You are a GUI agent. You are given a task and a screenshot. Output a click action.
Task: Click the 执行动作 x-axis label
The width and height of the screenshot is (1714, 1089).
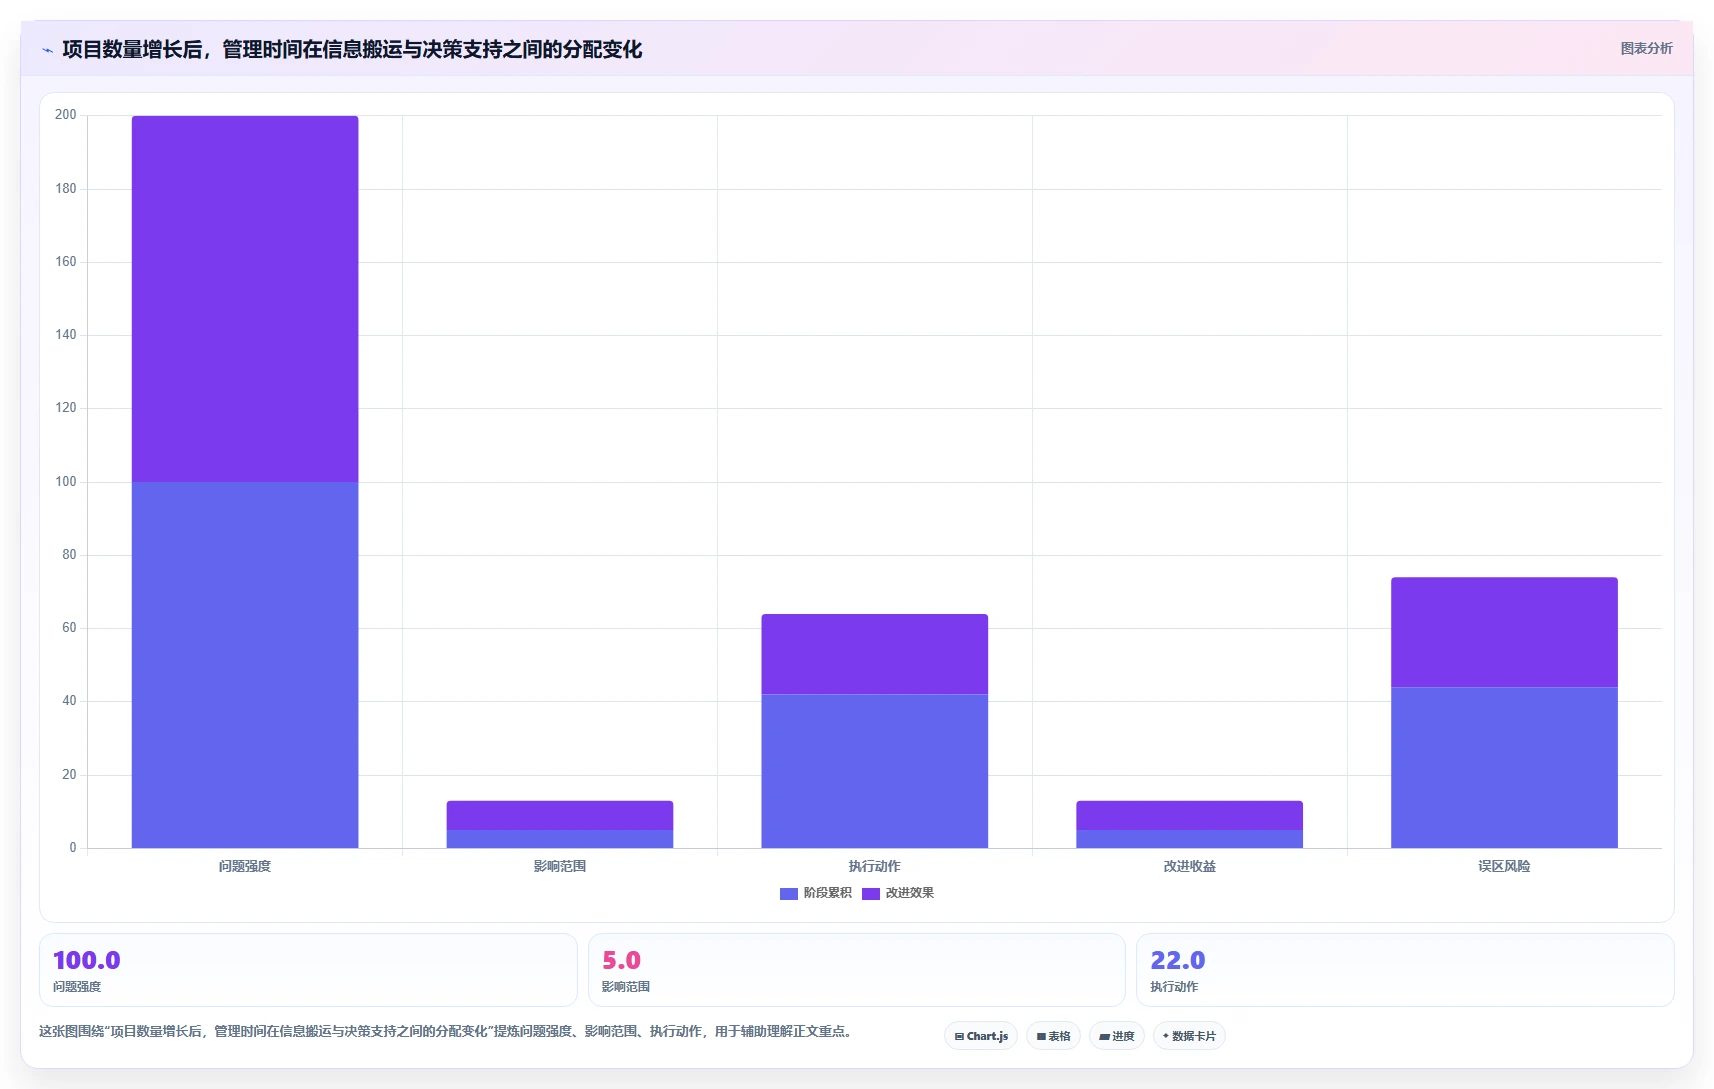pyautogui.click(x=875, y=866)
